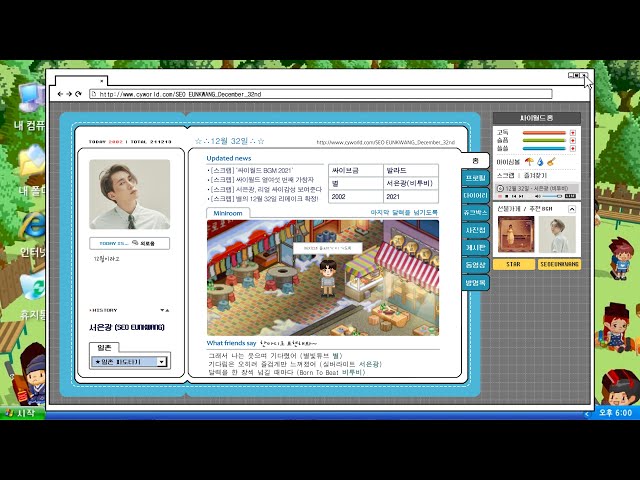Switch to the 다이어리 tab
Image resolution: width=640 pixels, height=480 pixels.
[476, 196]
